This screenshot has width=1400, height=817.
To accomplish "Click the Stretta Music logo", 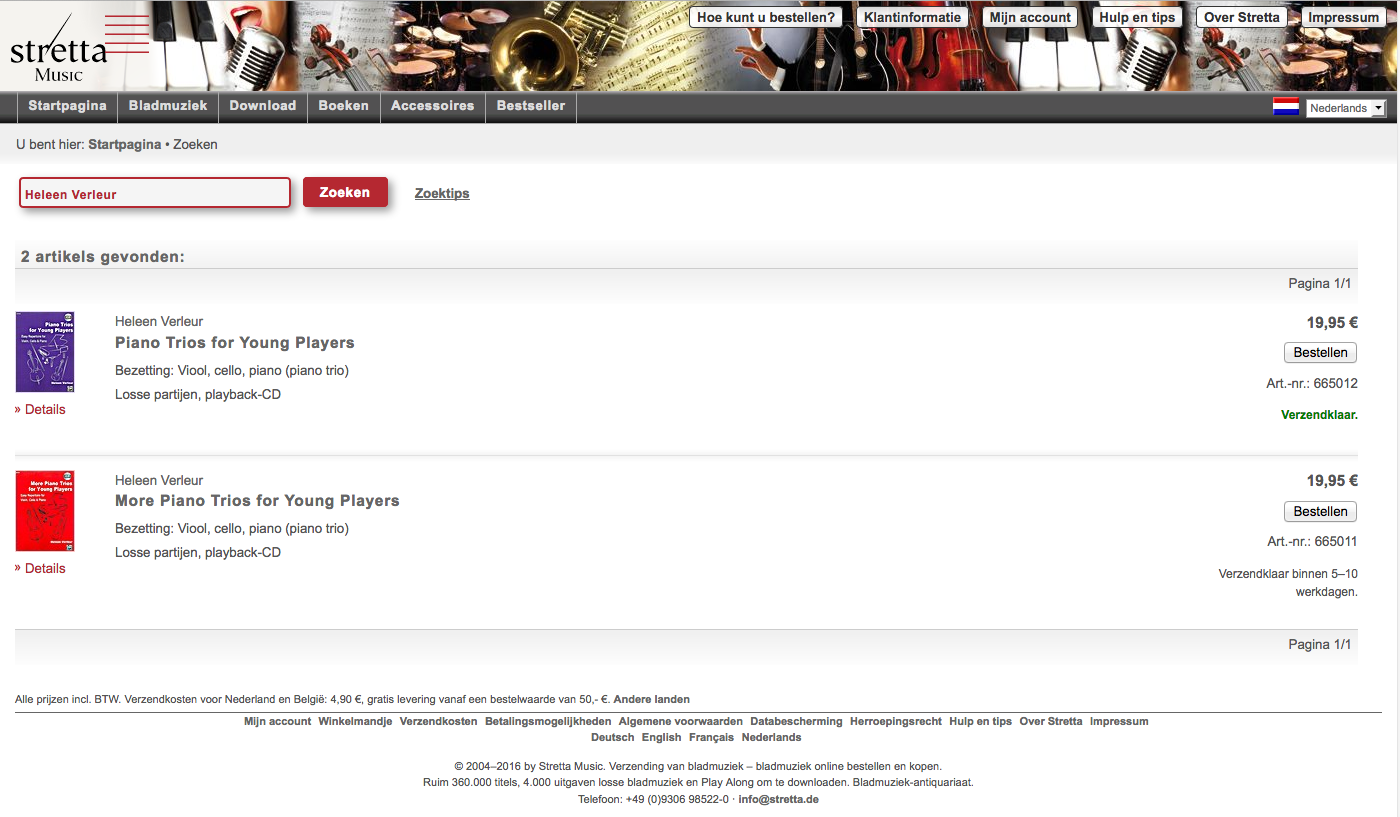I will (78, 46).
